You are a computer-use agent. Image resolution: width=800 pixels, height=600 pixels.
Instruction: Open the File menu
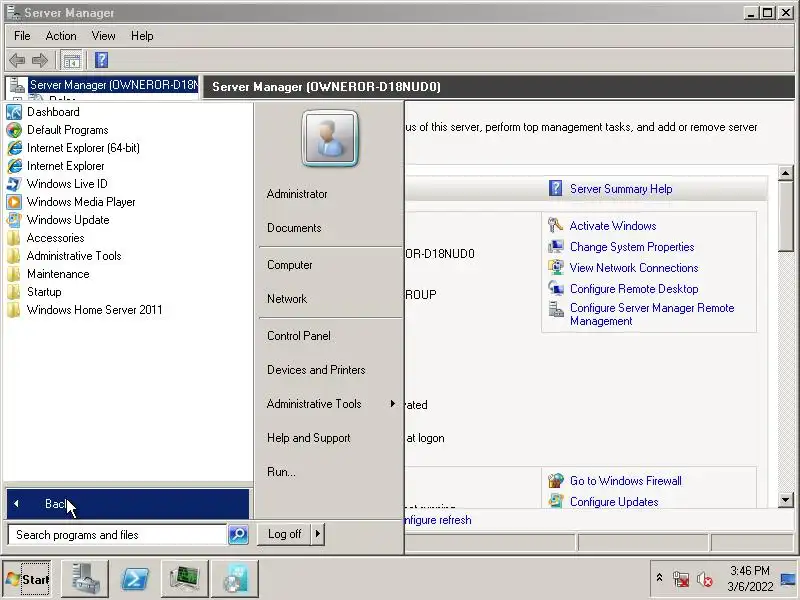22,36
